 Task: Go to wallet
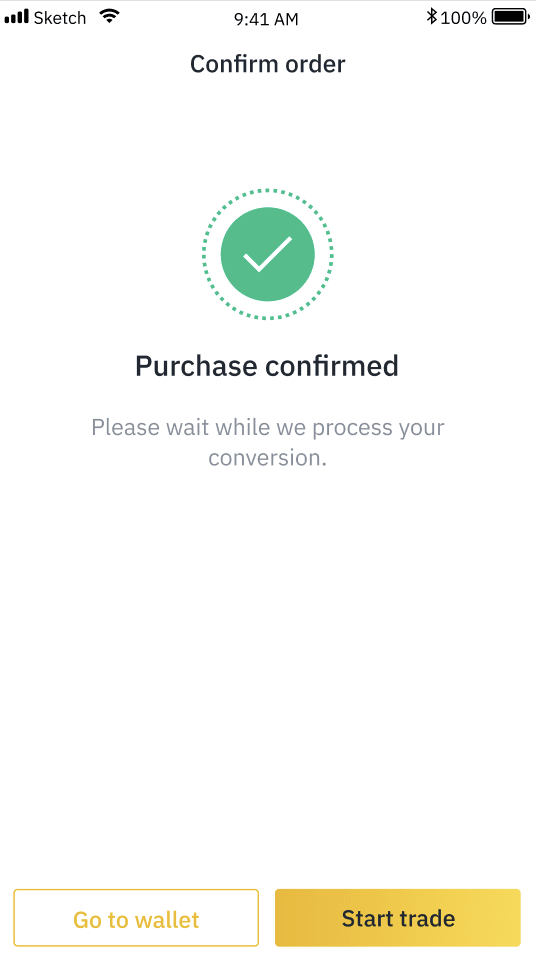tap(136, 918)
